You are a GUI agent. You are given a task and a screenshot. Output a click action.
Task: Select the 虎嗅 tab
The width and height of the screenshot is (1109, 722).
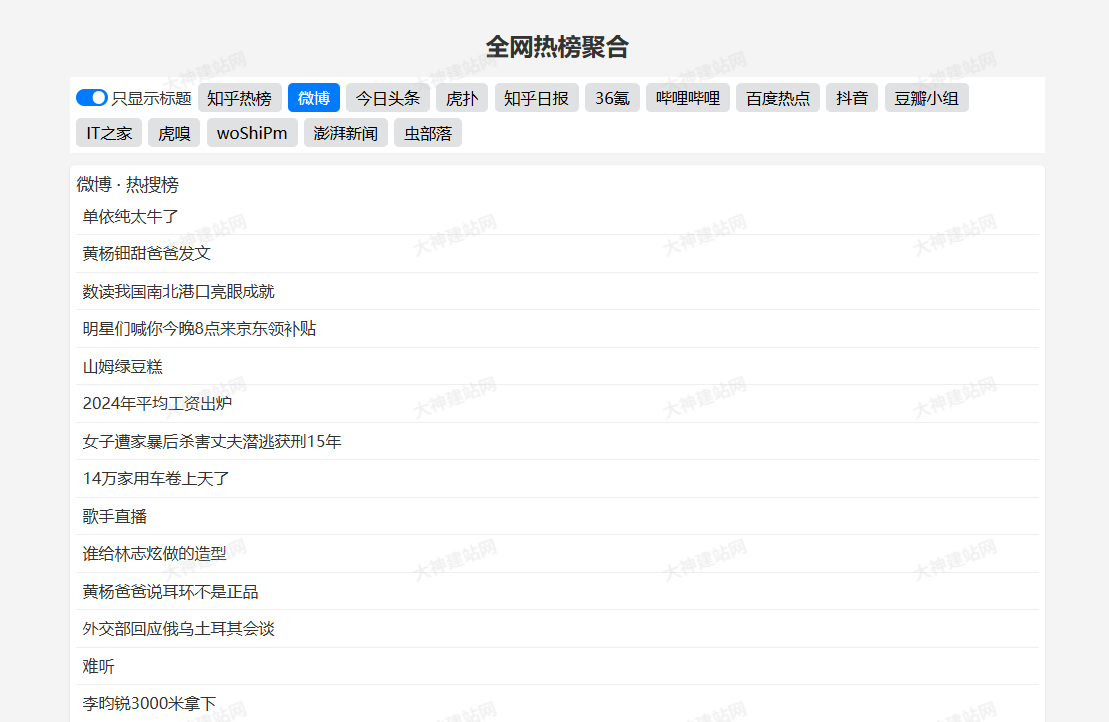tap(174, 133)
